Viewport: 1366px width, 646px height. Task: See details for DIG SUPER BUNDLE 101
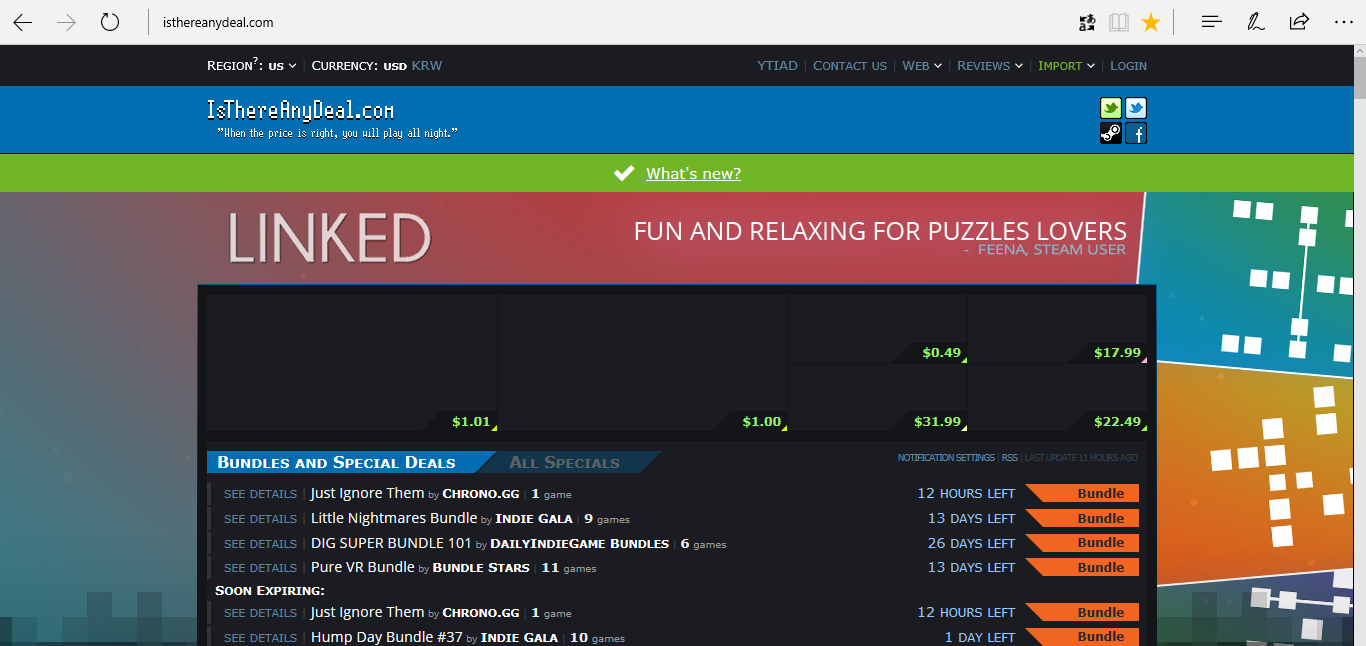pos(260,544)
